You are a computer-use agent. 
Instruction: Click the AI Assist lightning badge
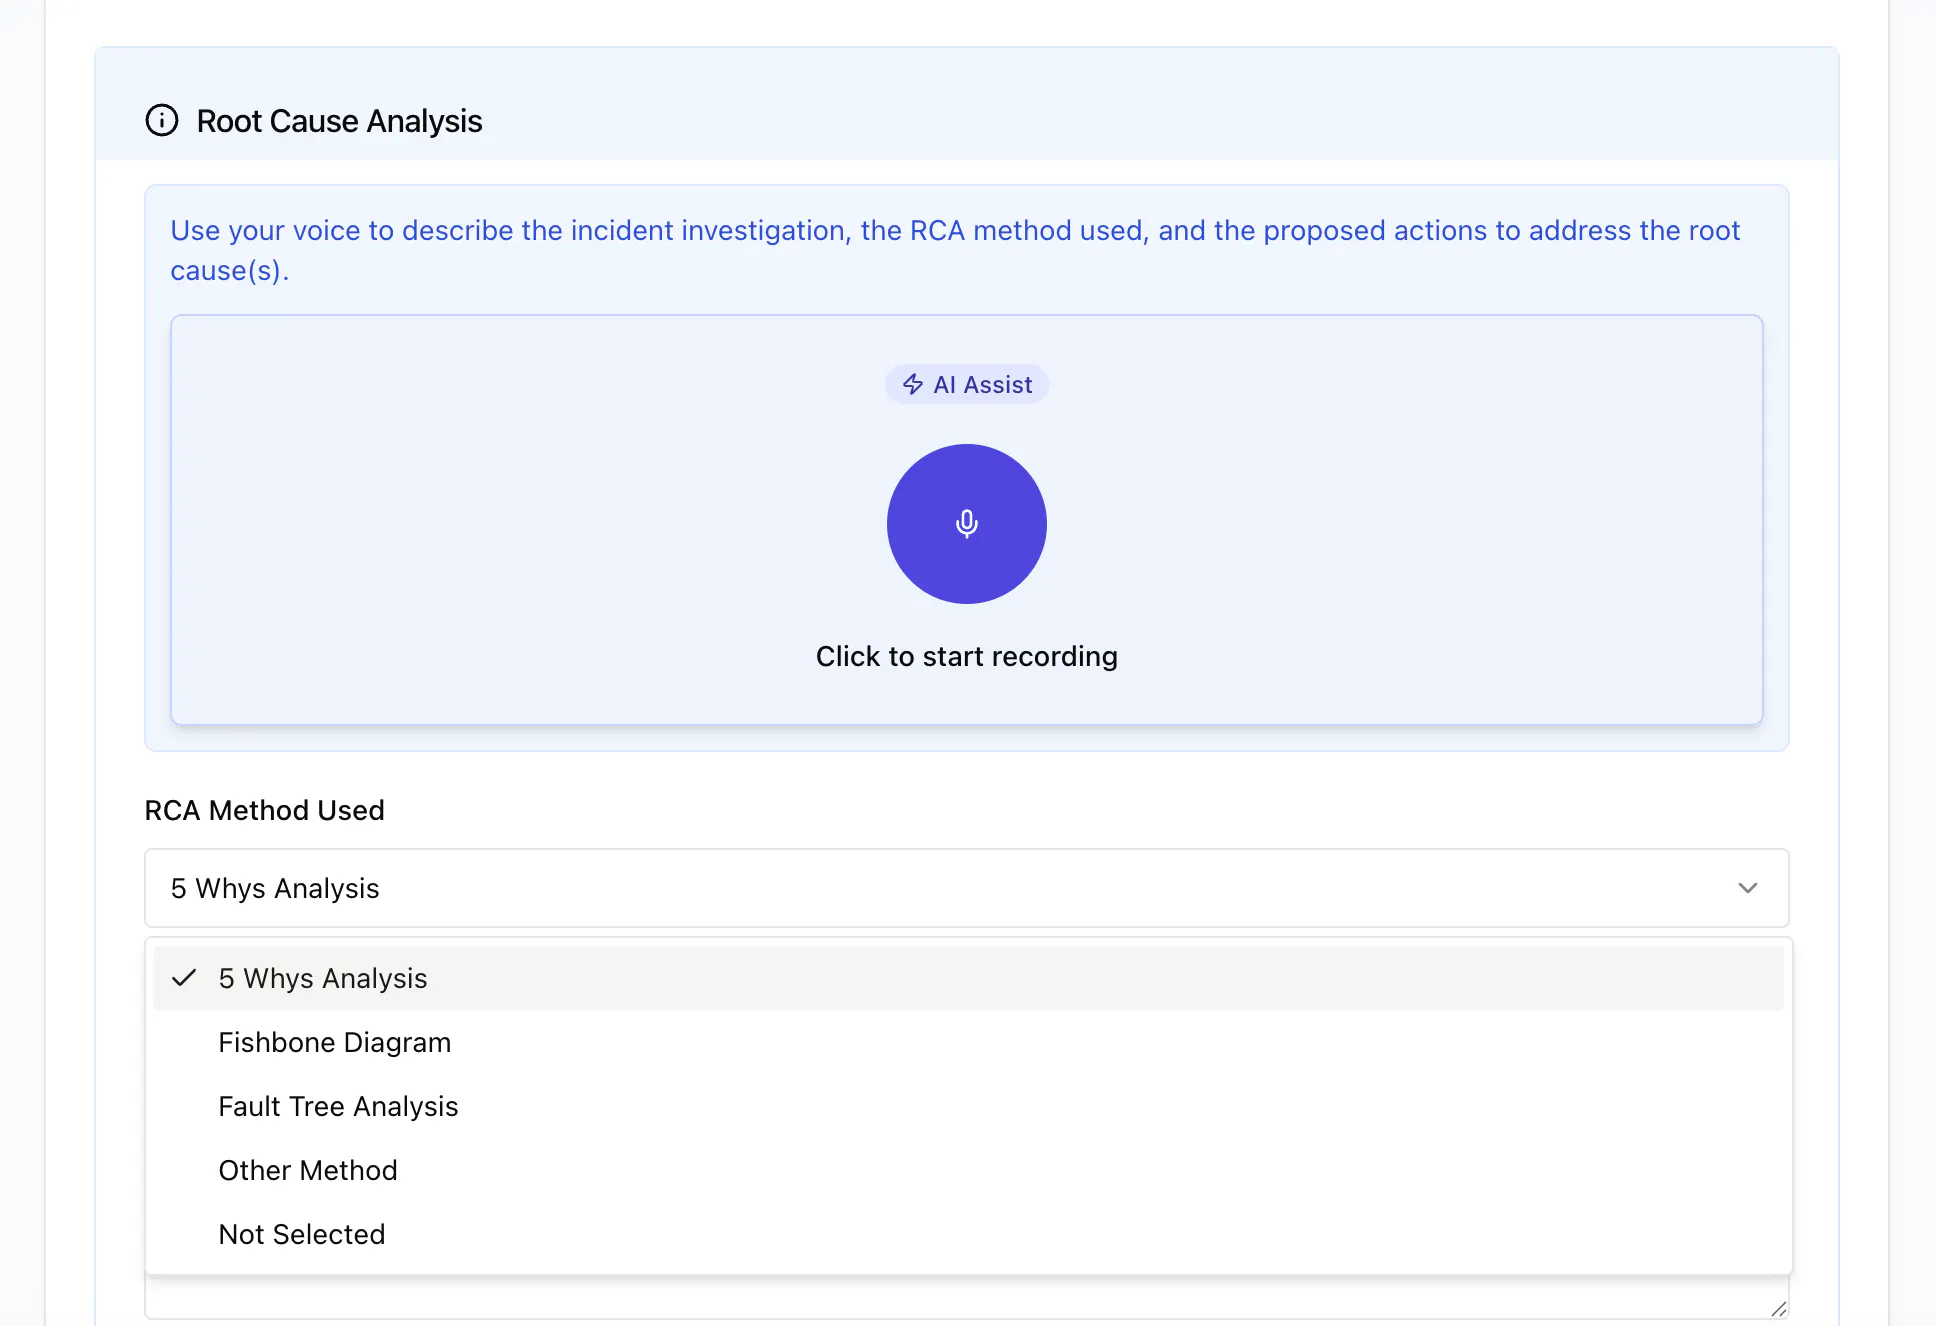pos(967,384)
